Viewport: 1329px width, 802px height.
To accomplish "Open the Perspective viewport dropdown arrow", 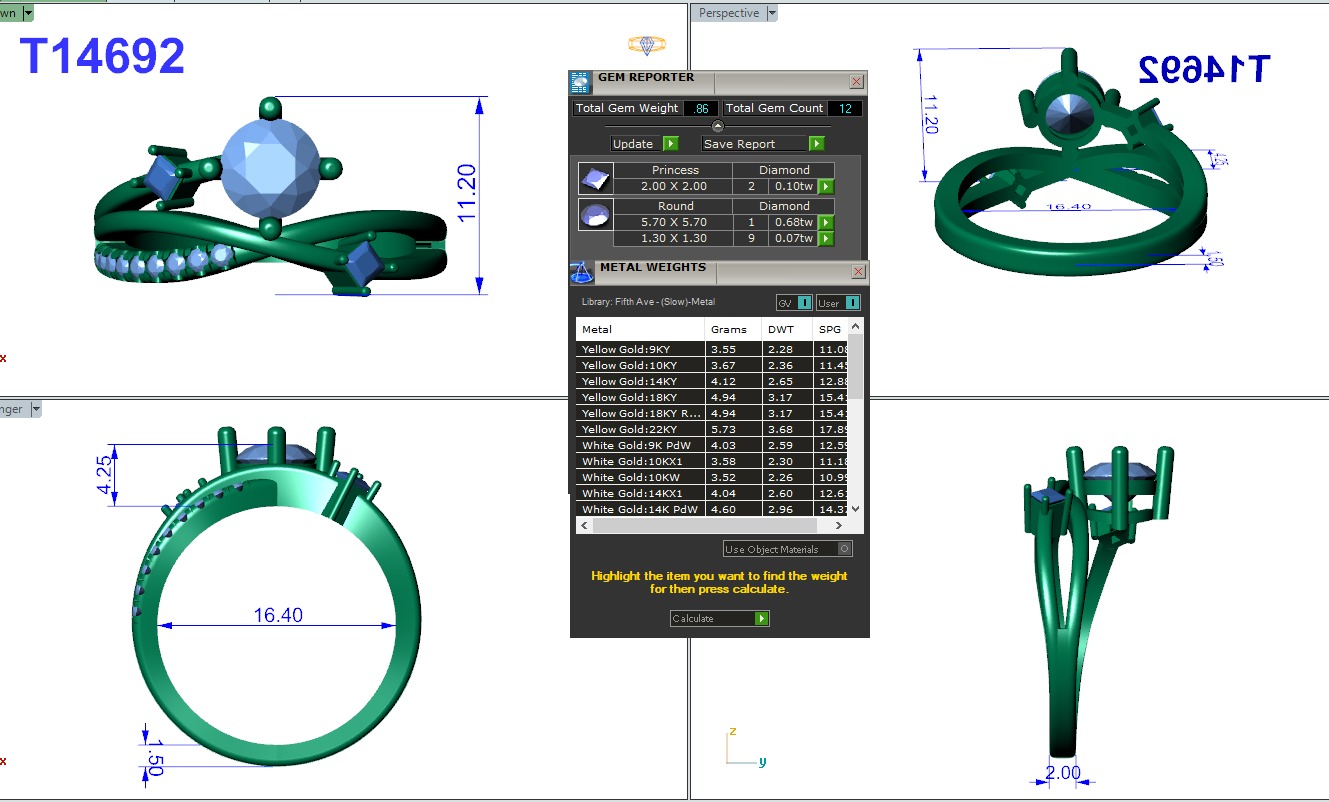I will pyautogui.click(x=771, y=13).
